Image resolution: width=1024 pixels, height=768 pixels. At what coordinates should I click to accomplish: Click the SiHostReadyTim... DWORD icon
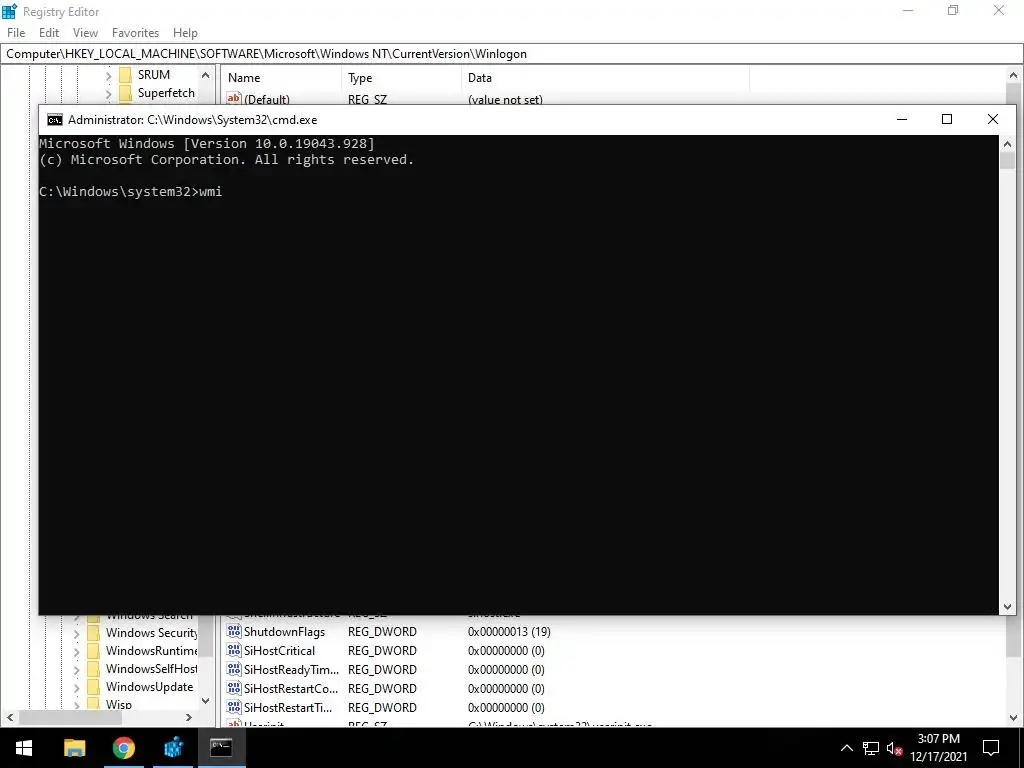[234, 669]
